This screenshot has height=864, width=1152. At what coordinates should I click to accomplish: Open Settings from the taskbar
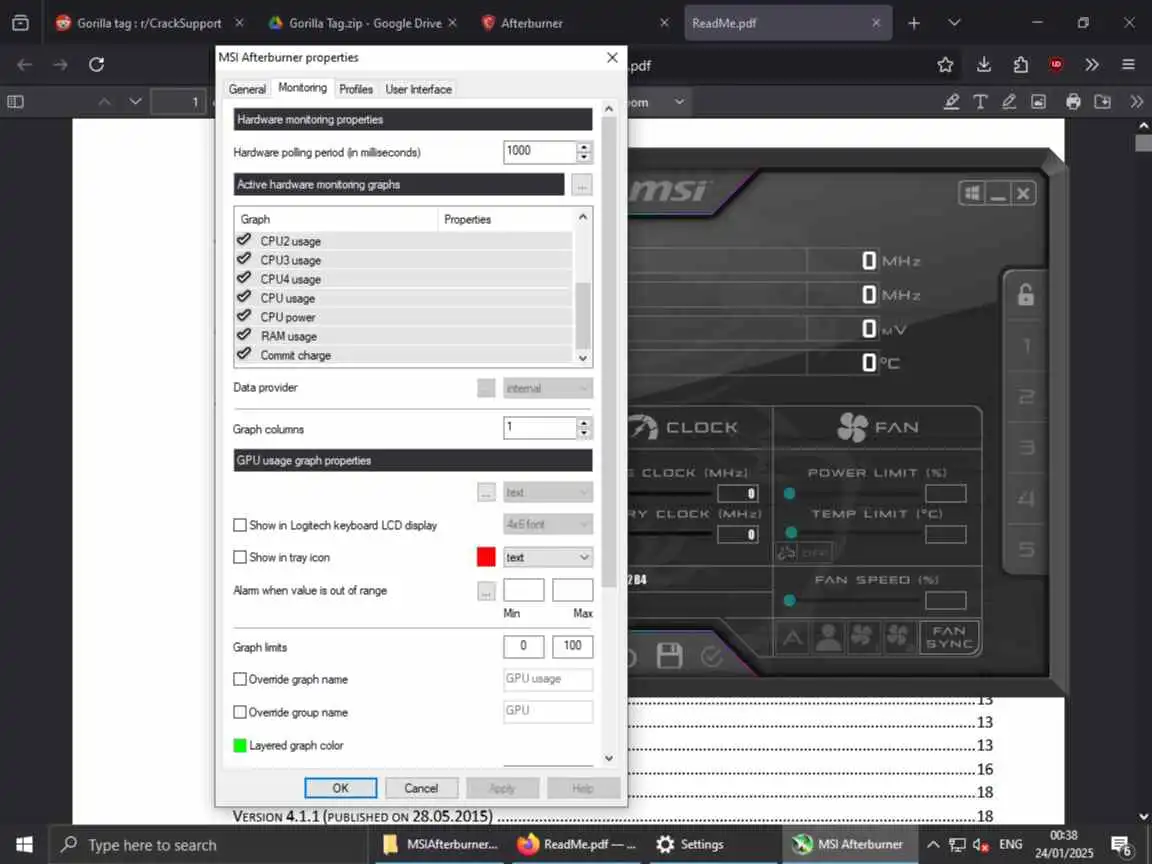(689, 845)
